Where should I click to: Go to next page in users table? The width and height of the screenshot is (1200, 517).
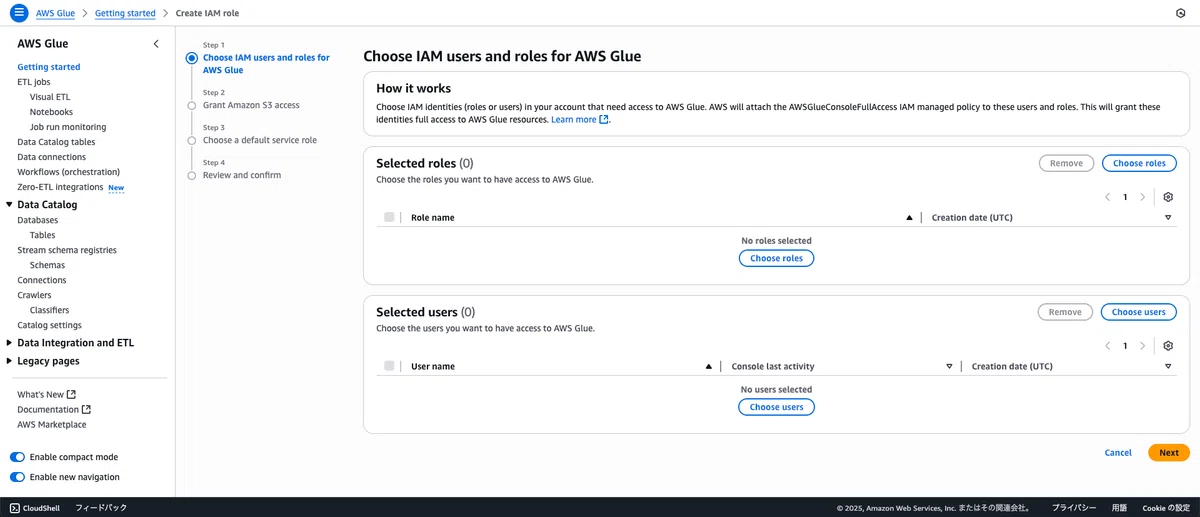pos(1142,346)
